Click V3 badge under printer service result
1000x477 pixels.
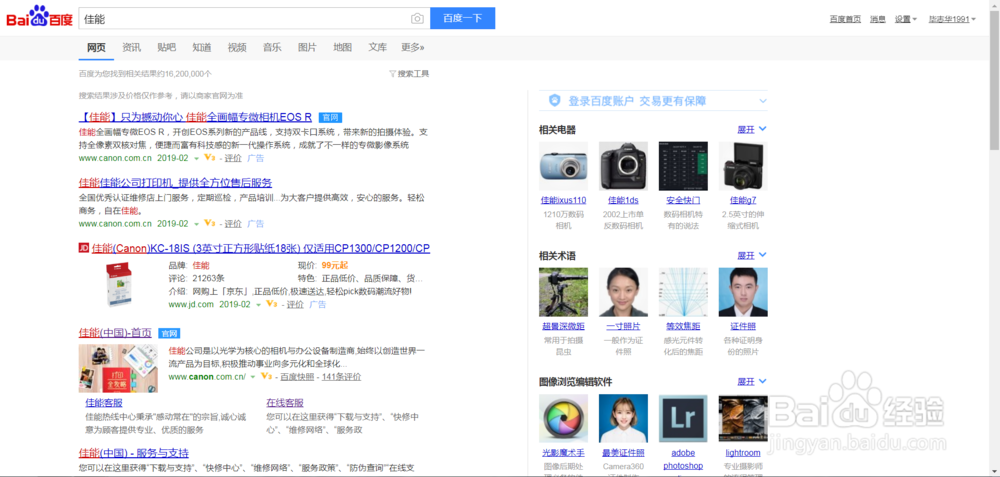coord(209,224)
